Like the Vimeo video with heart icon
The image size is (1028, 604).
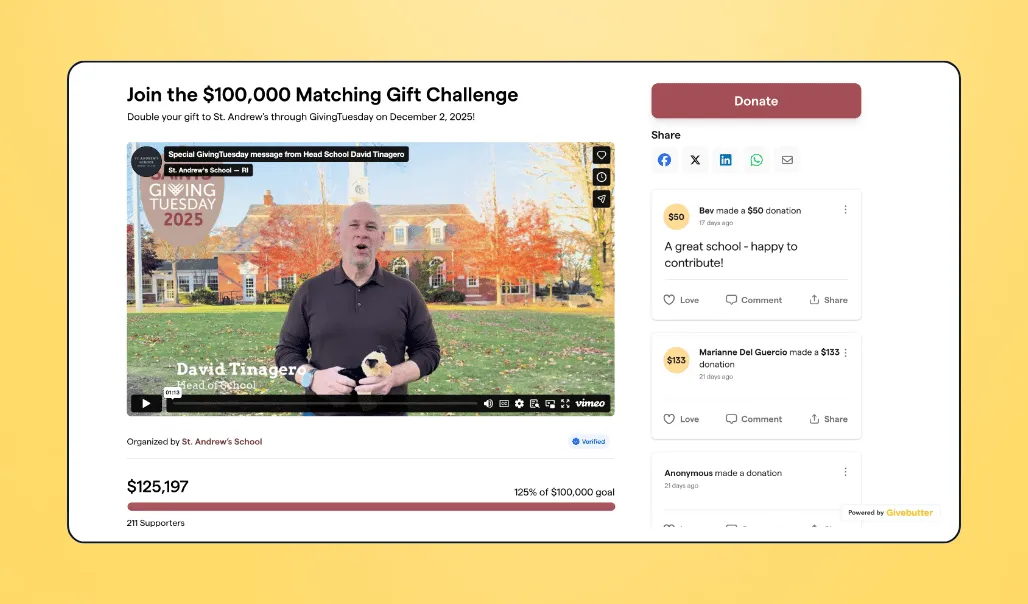(601, 155)
